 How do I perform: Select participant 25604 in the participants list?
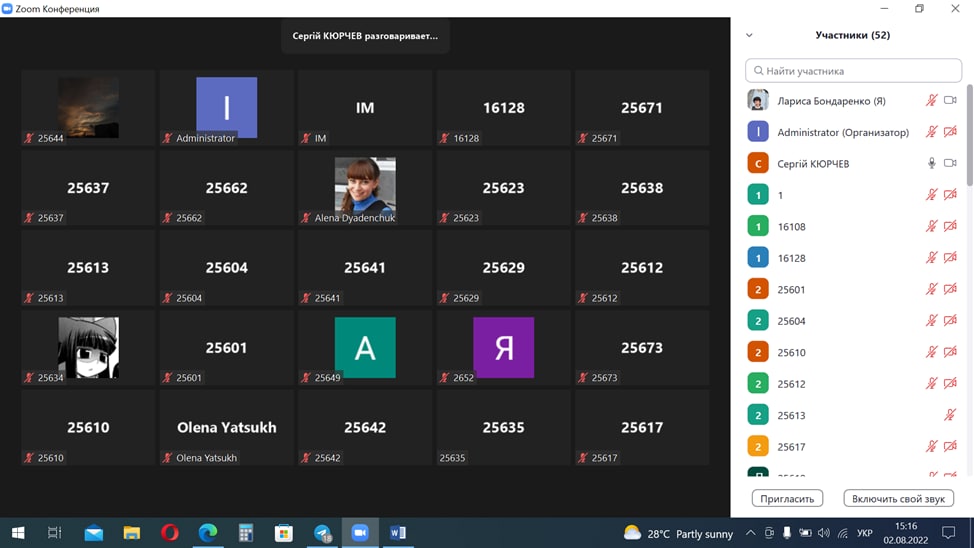click(x=791, y=321)
